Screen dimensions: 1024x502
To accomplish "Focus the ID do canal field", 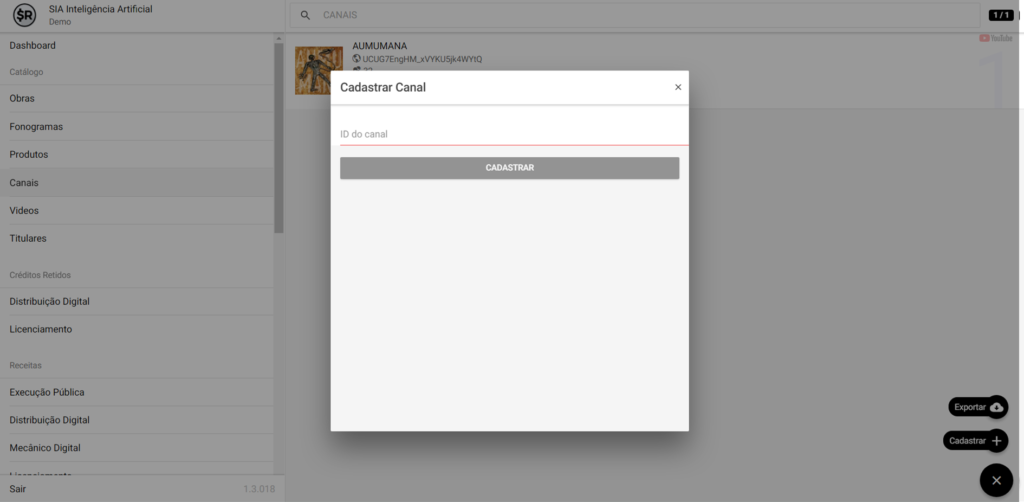I will coord(509,134).
